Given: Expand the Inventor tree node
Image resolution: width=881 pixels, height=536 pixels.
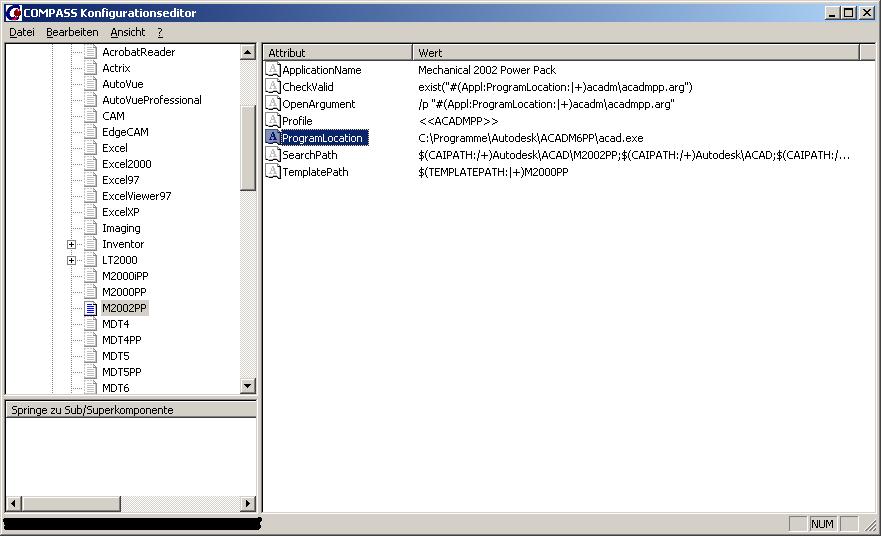Looking at the screenshot, I should (x=71, y=244).
